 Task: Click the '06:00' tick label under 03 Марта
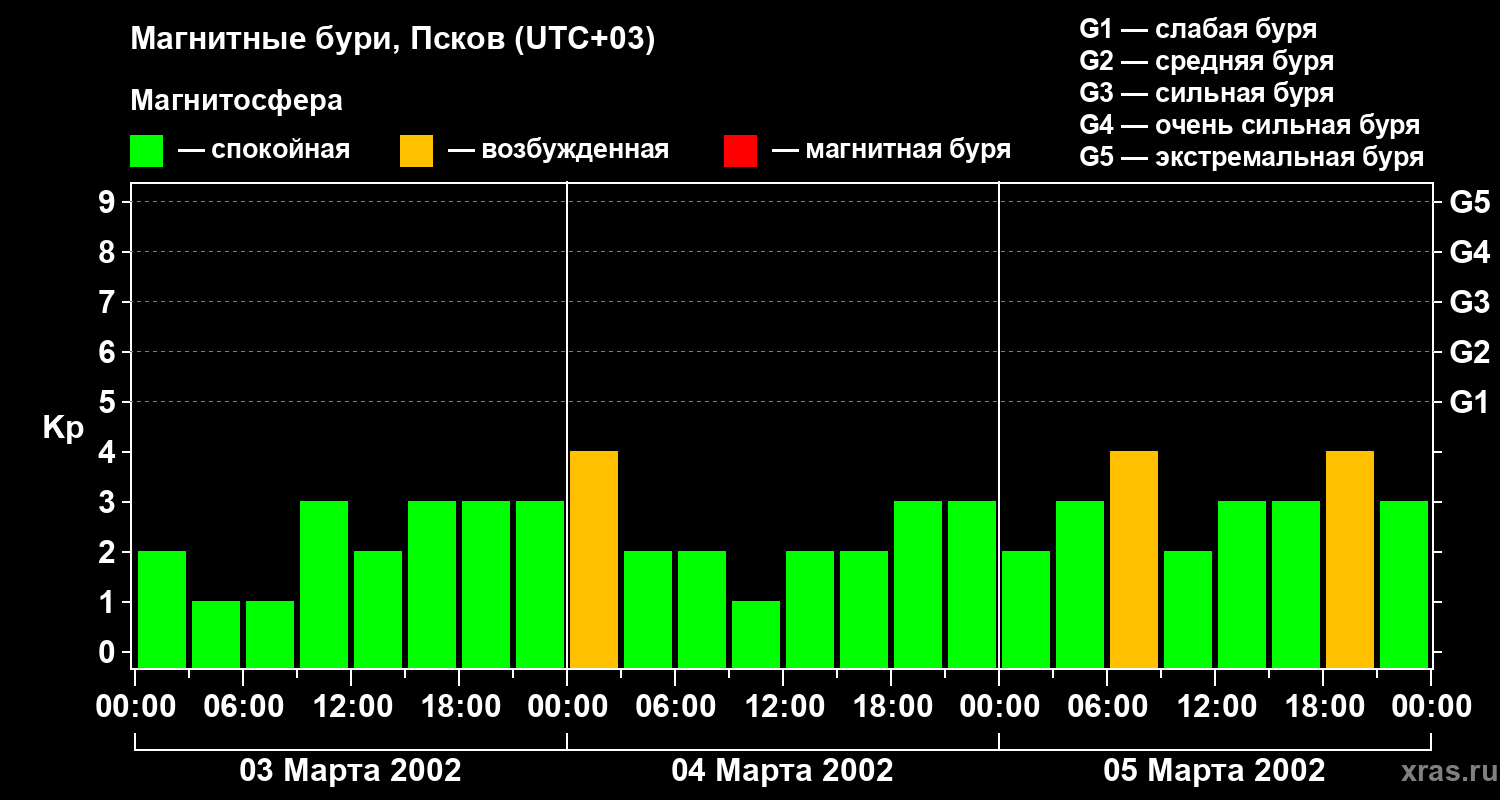pos(243,707)
